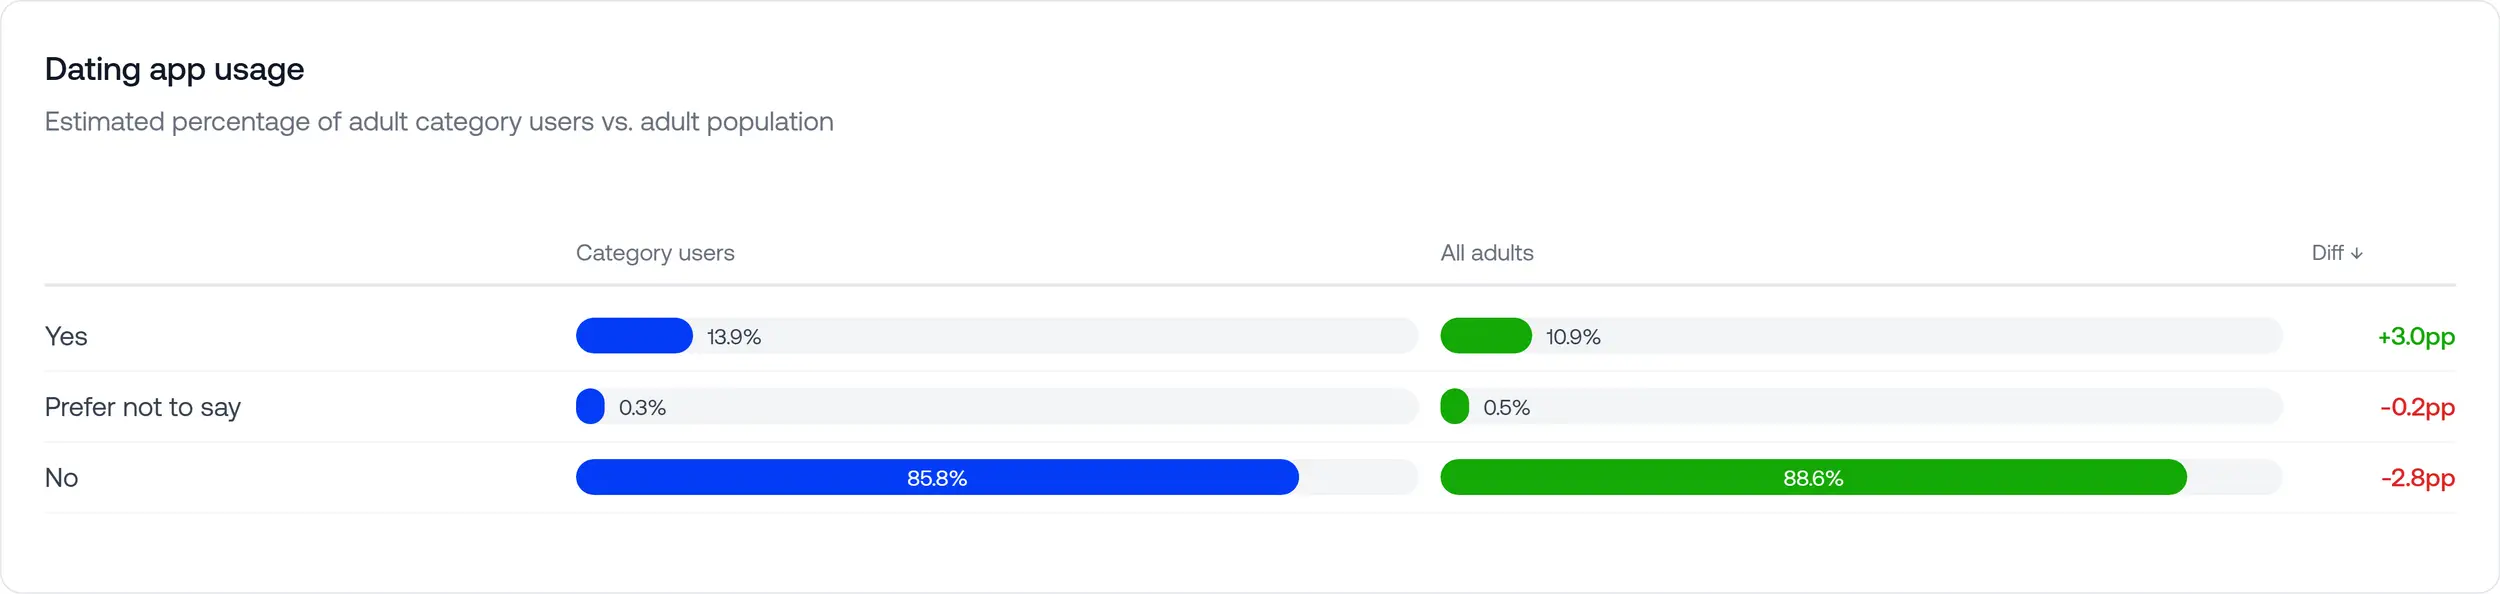
Task: Click the Category users column header
Action: coord(655,253)
